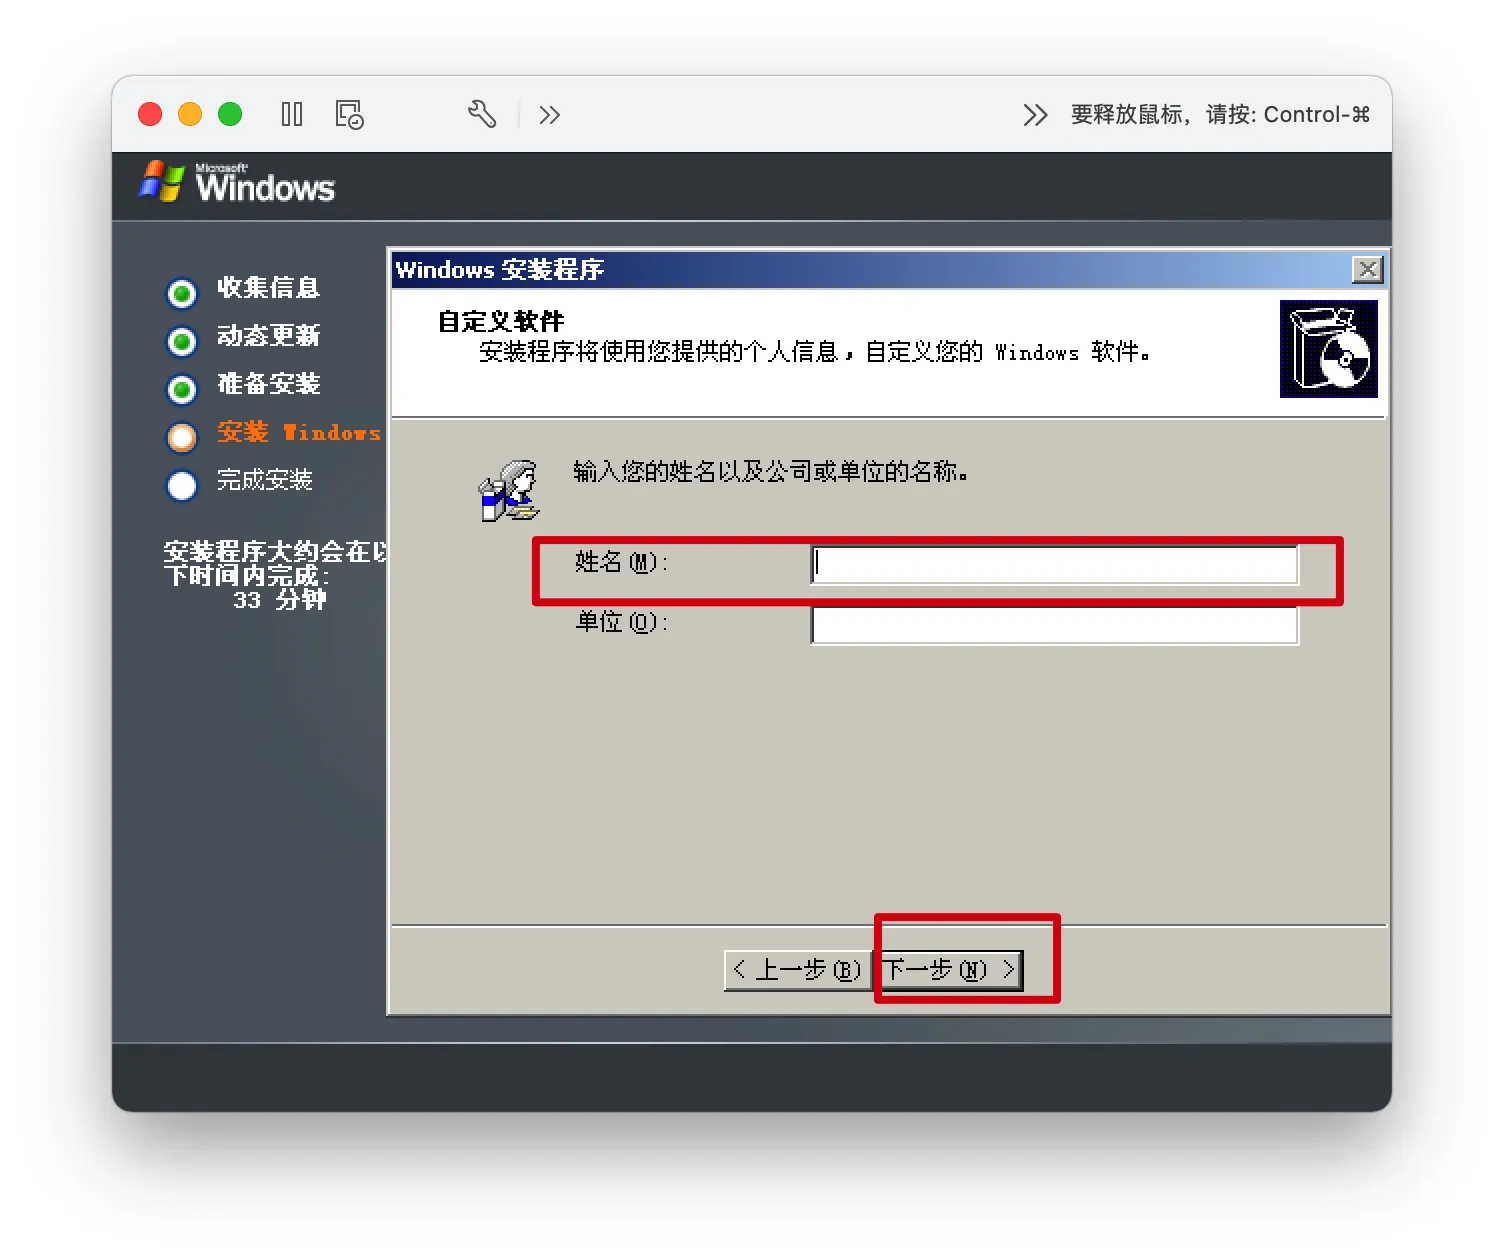Click the green full-screen window button
Image resolution: width=1504 pixels, height=1260 pixels.
[x=230, y=114]
